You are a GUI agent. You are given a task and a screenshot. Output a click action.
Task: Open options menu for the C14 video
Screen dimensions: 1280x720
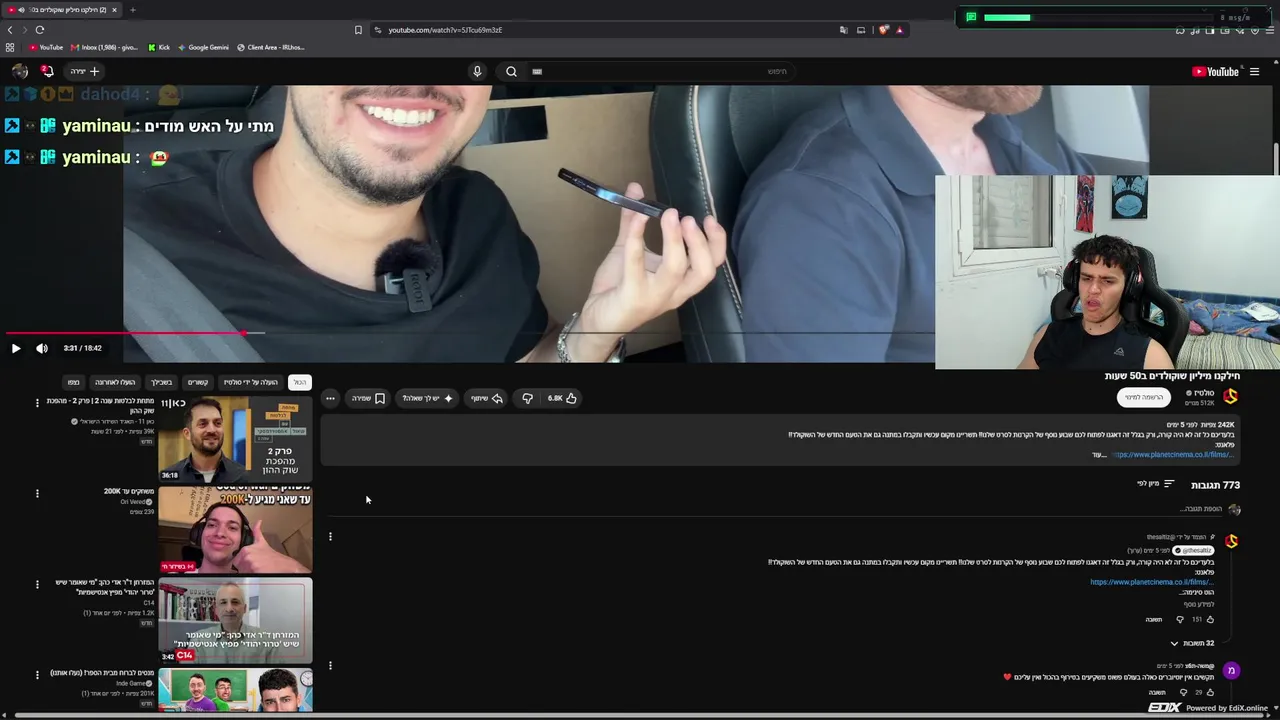point(37,583)
